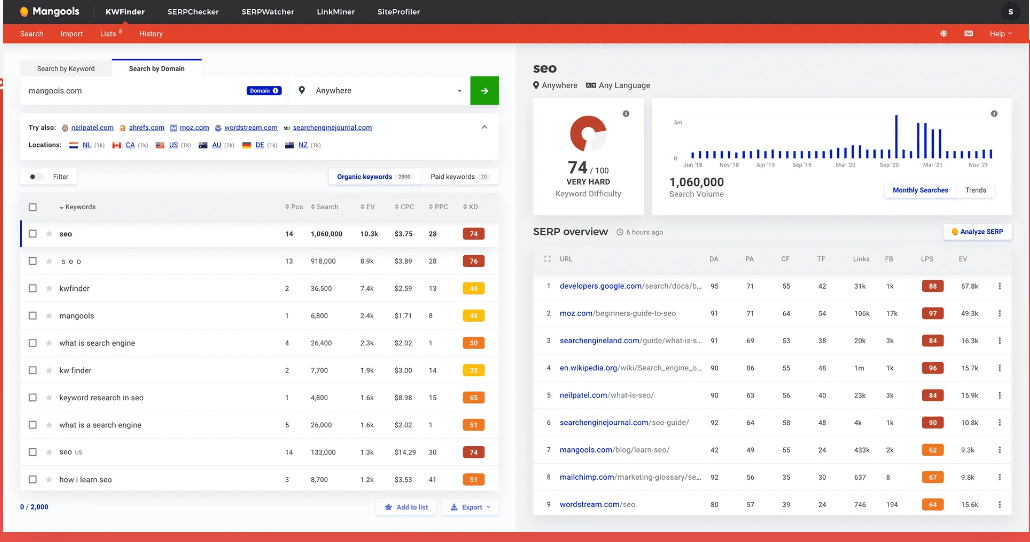Open options menu for moz.com row

pos(1000,313)
